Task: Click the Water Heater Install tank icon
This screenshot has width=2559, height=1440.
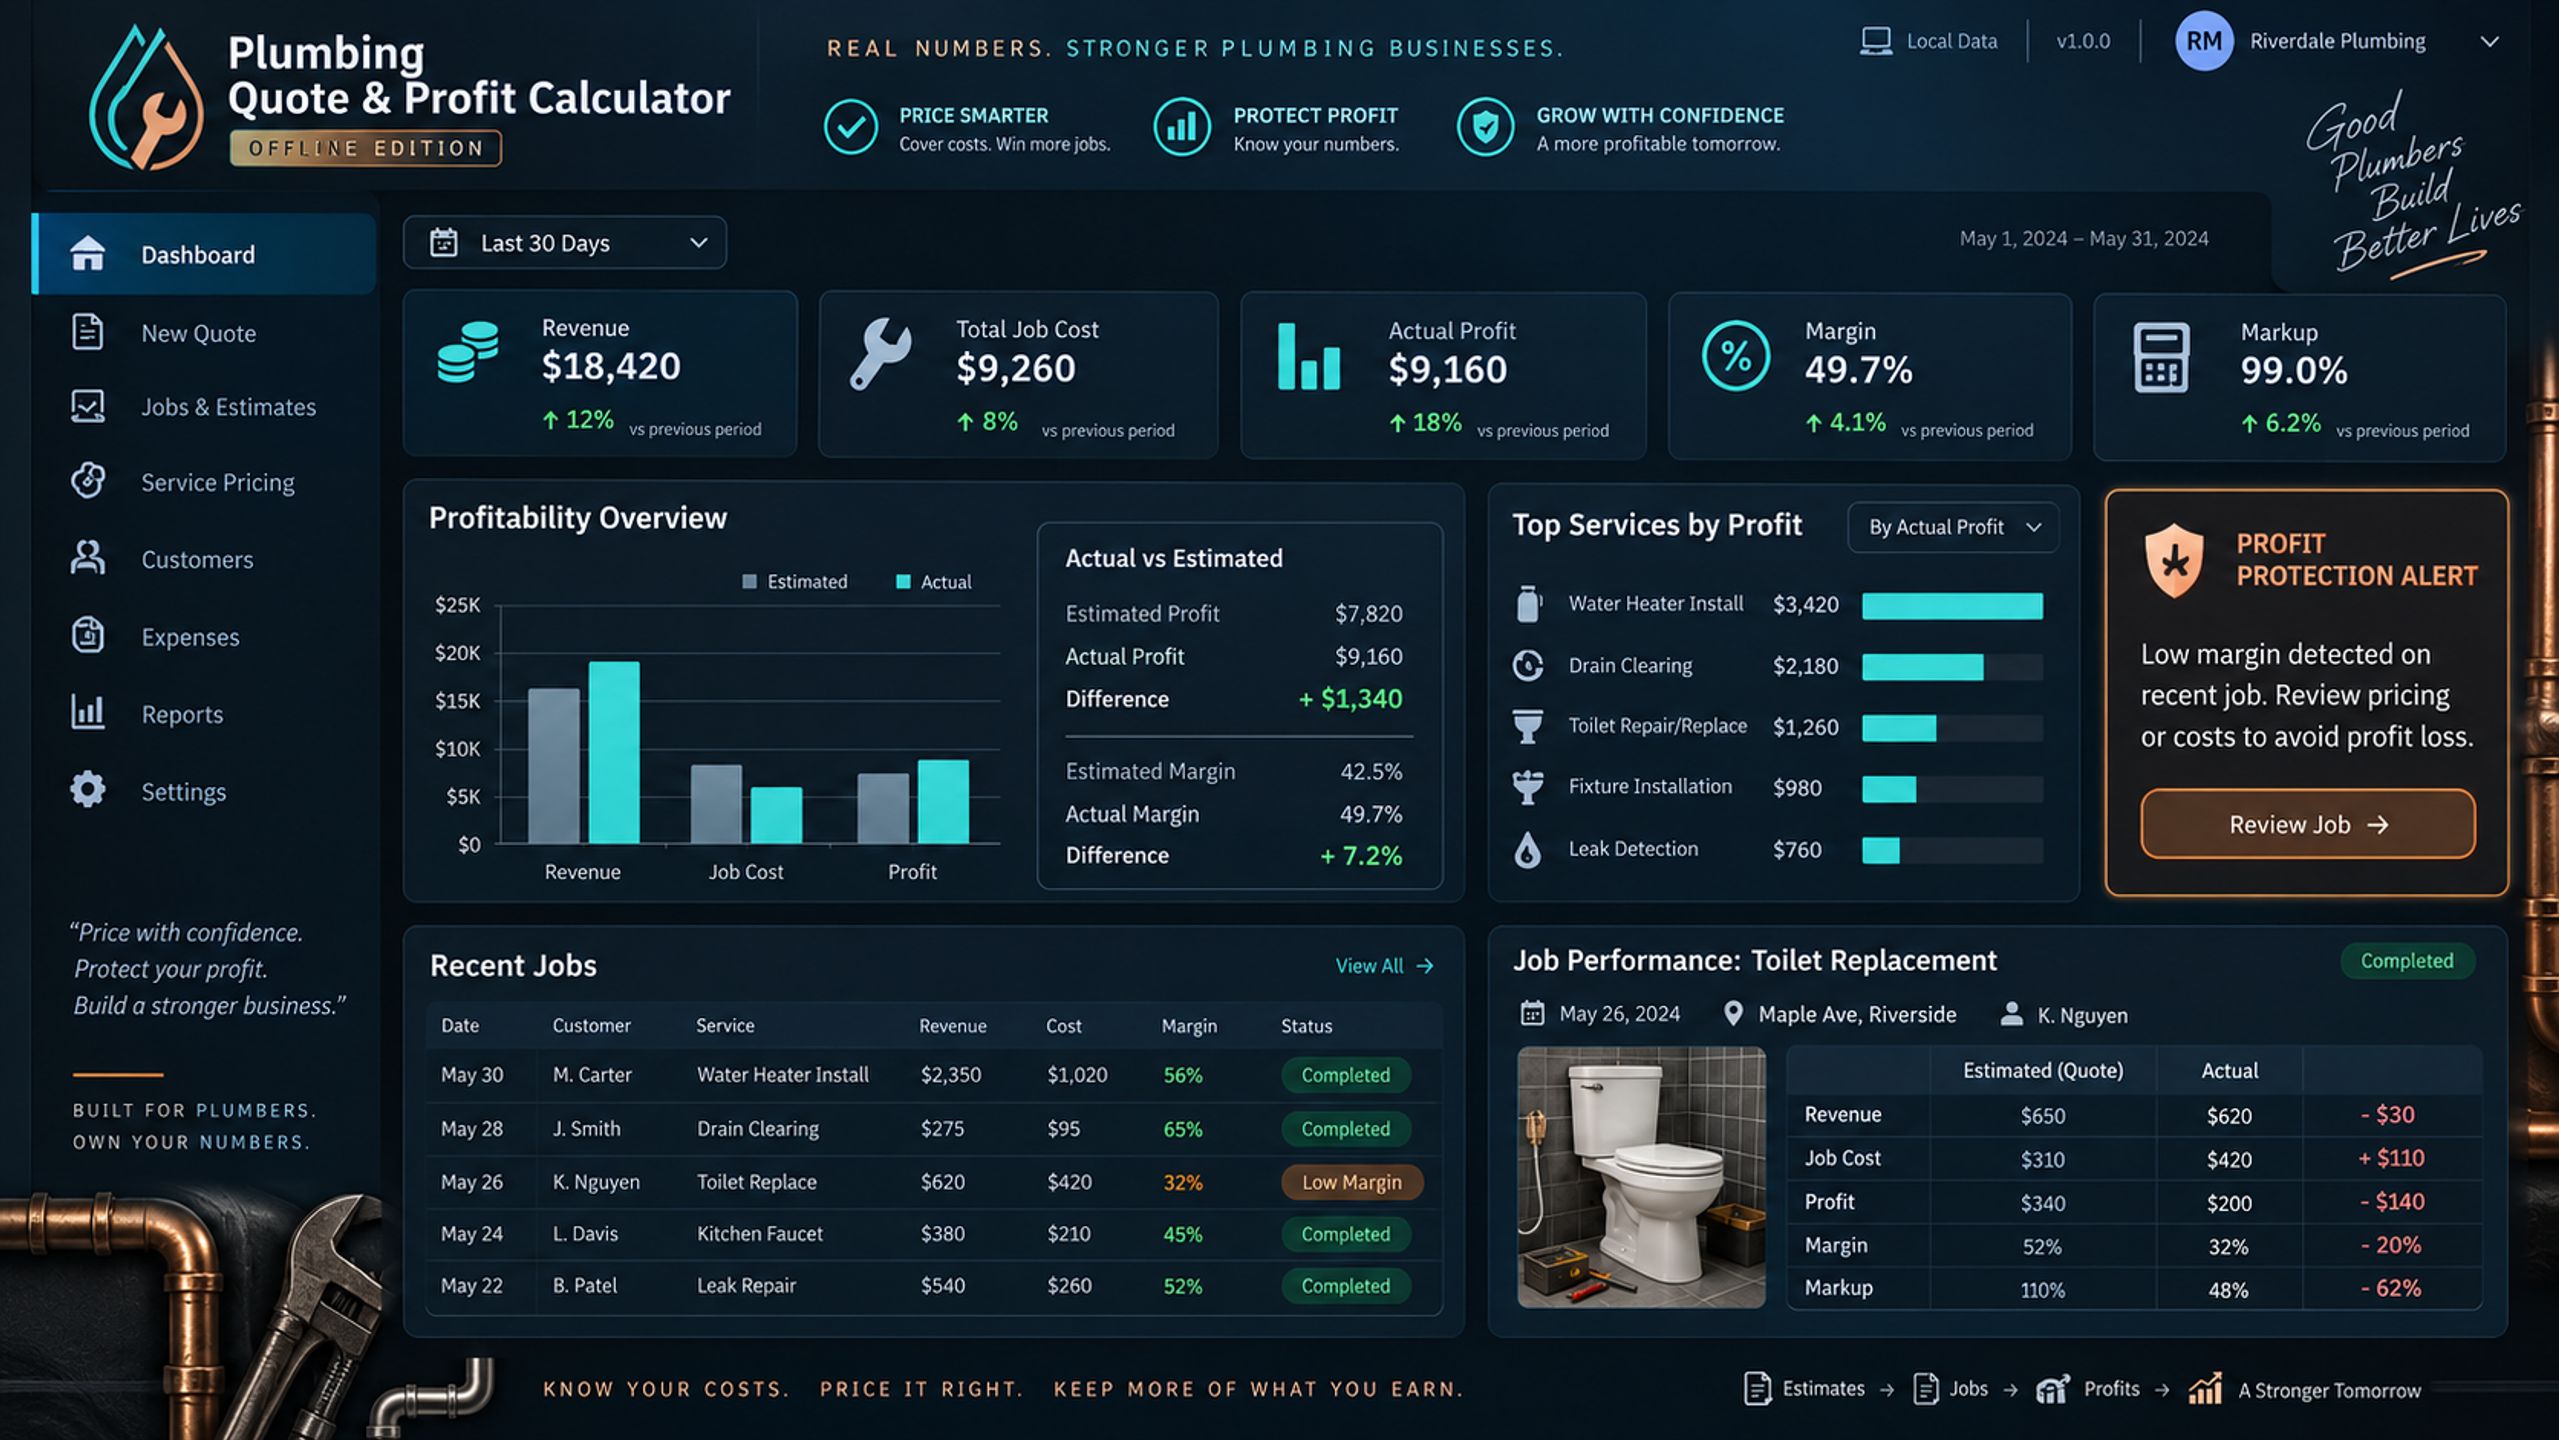Action: click(1528, 604)
